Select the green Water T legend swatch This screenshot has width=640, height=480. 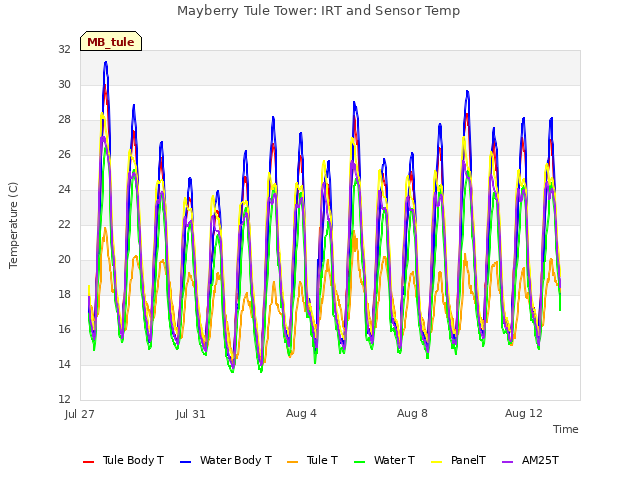coord(359,462)
